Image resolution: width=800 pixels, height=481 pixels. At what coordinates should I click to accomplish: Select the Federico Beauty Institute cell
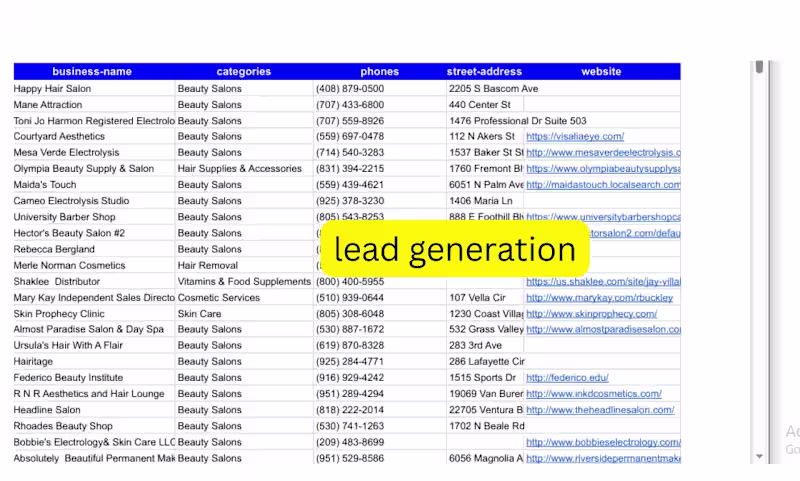94,378
